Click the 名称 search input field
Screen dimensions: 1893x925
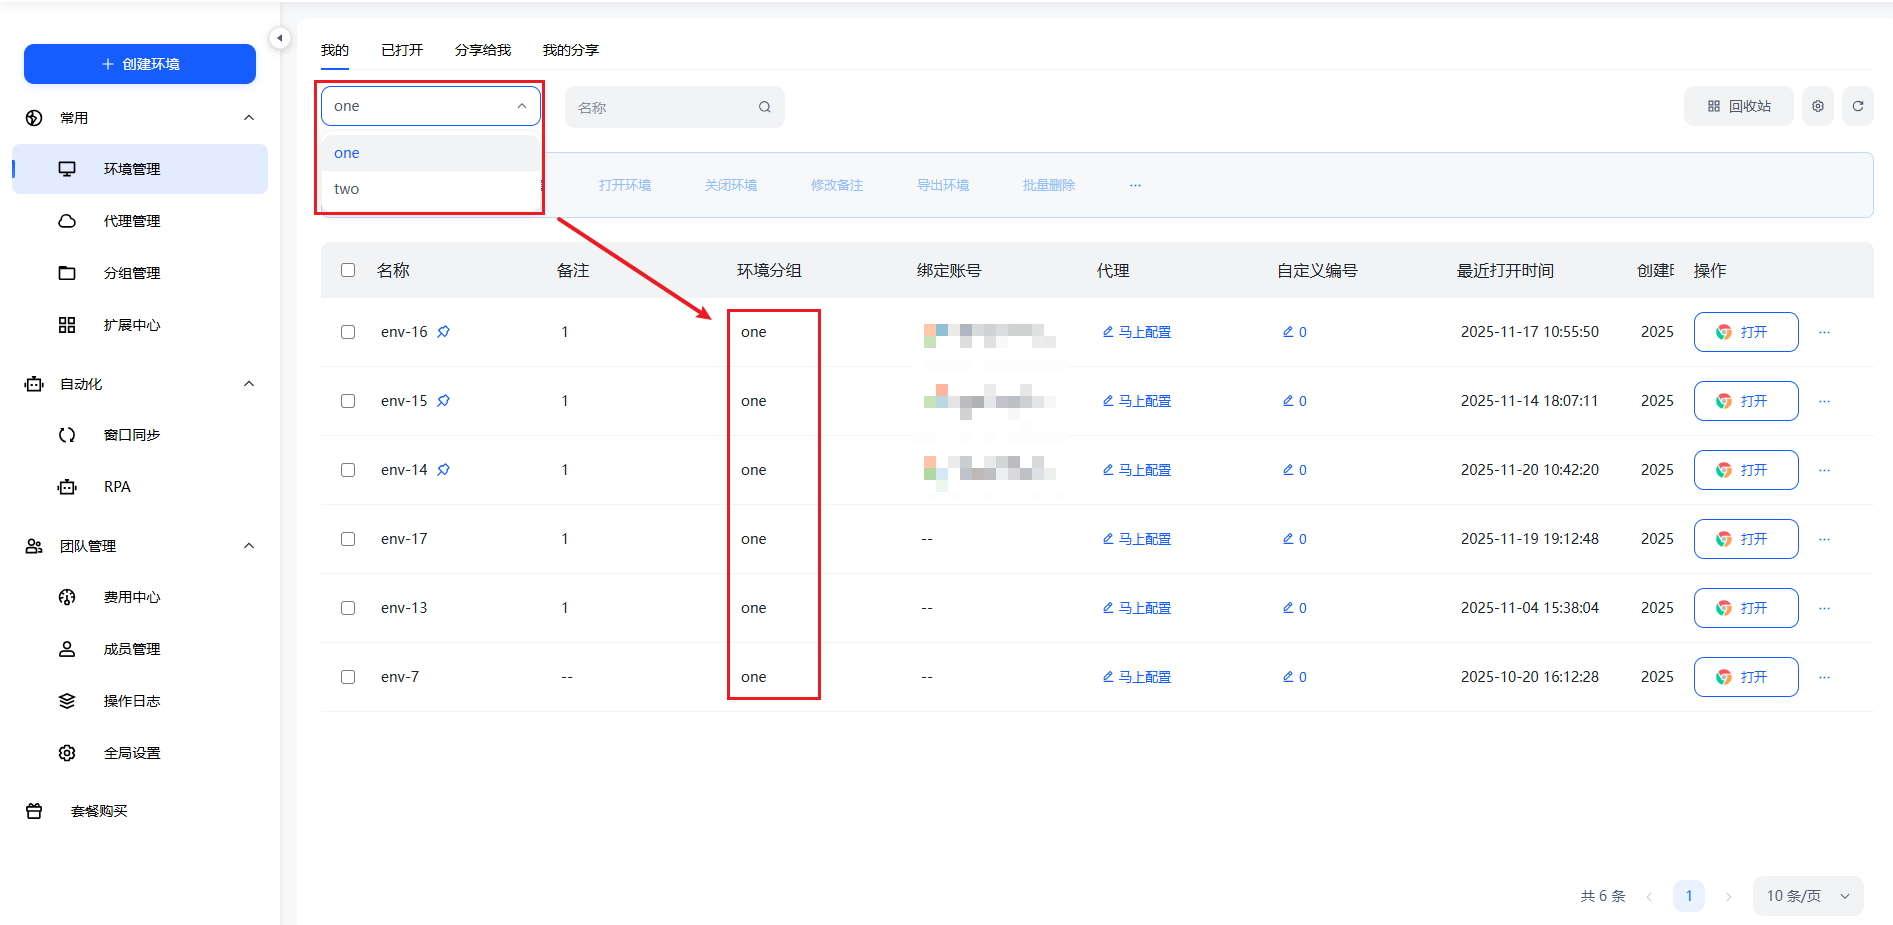[662, 107]
